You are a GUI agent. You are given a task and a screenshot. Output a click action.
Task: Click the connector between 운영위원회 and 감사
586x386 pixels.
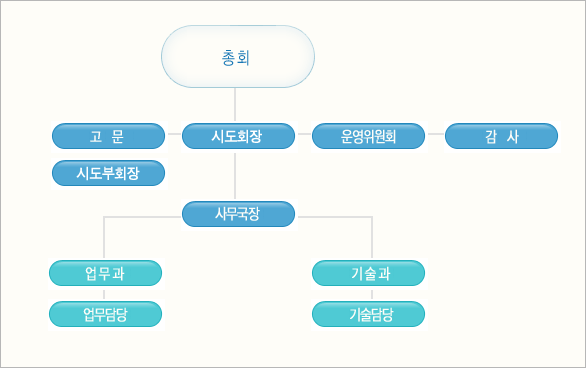pyautogui.click(x=436, y=134)
